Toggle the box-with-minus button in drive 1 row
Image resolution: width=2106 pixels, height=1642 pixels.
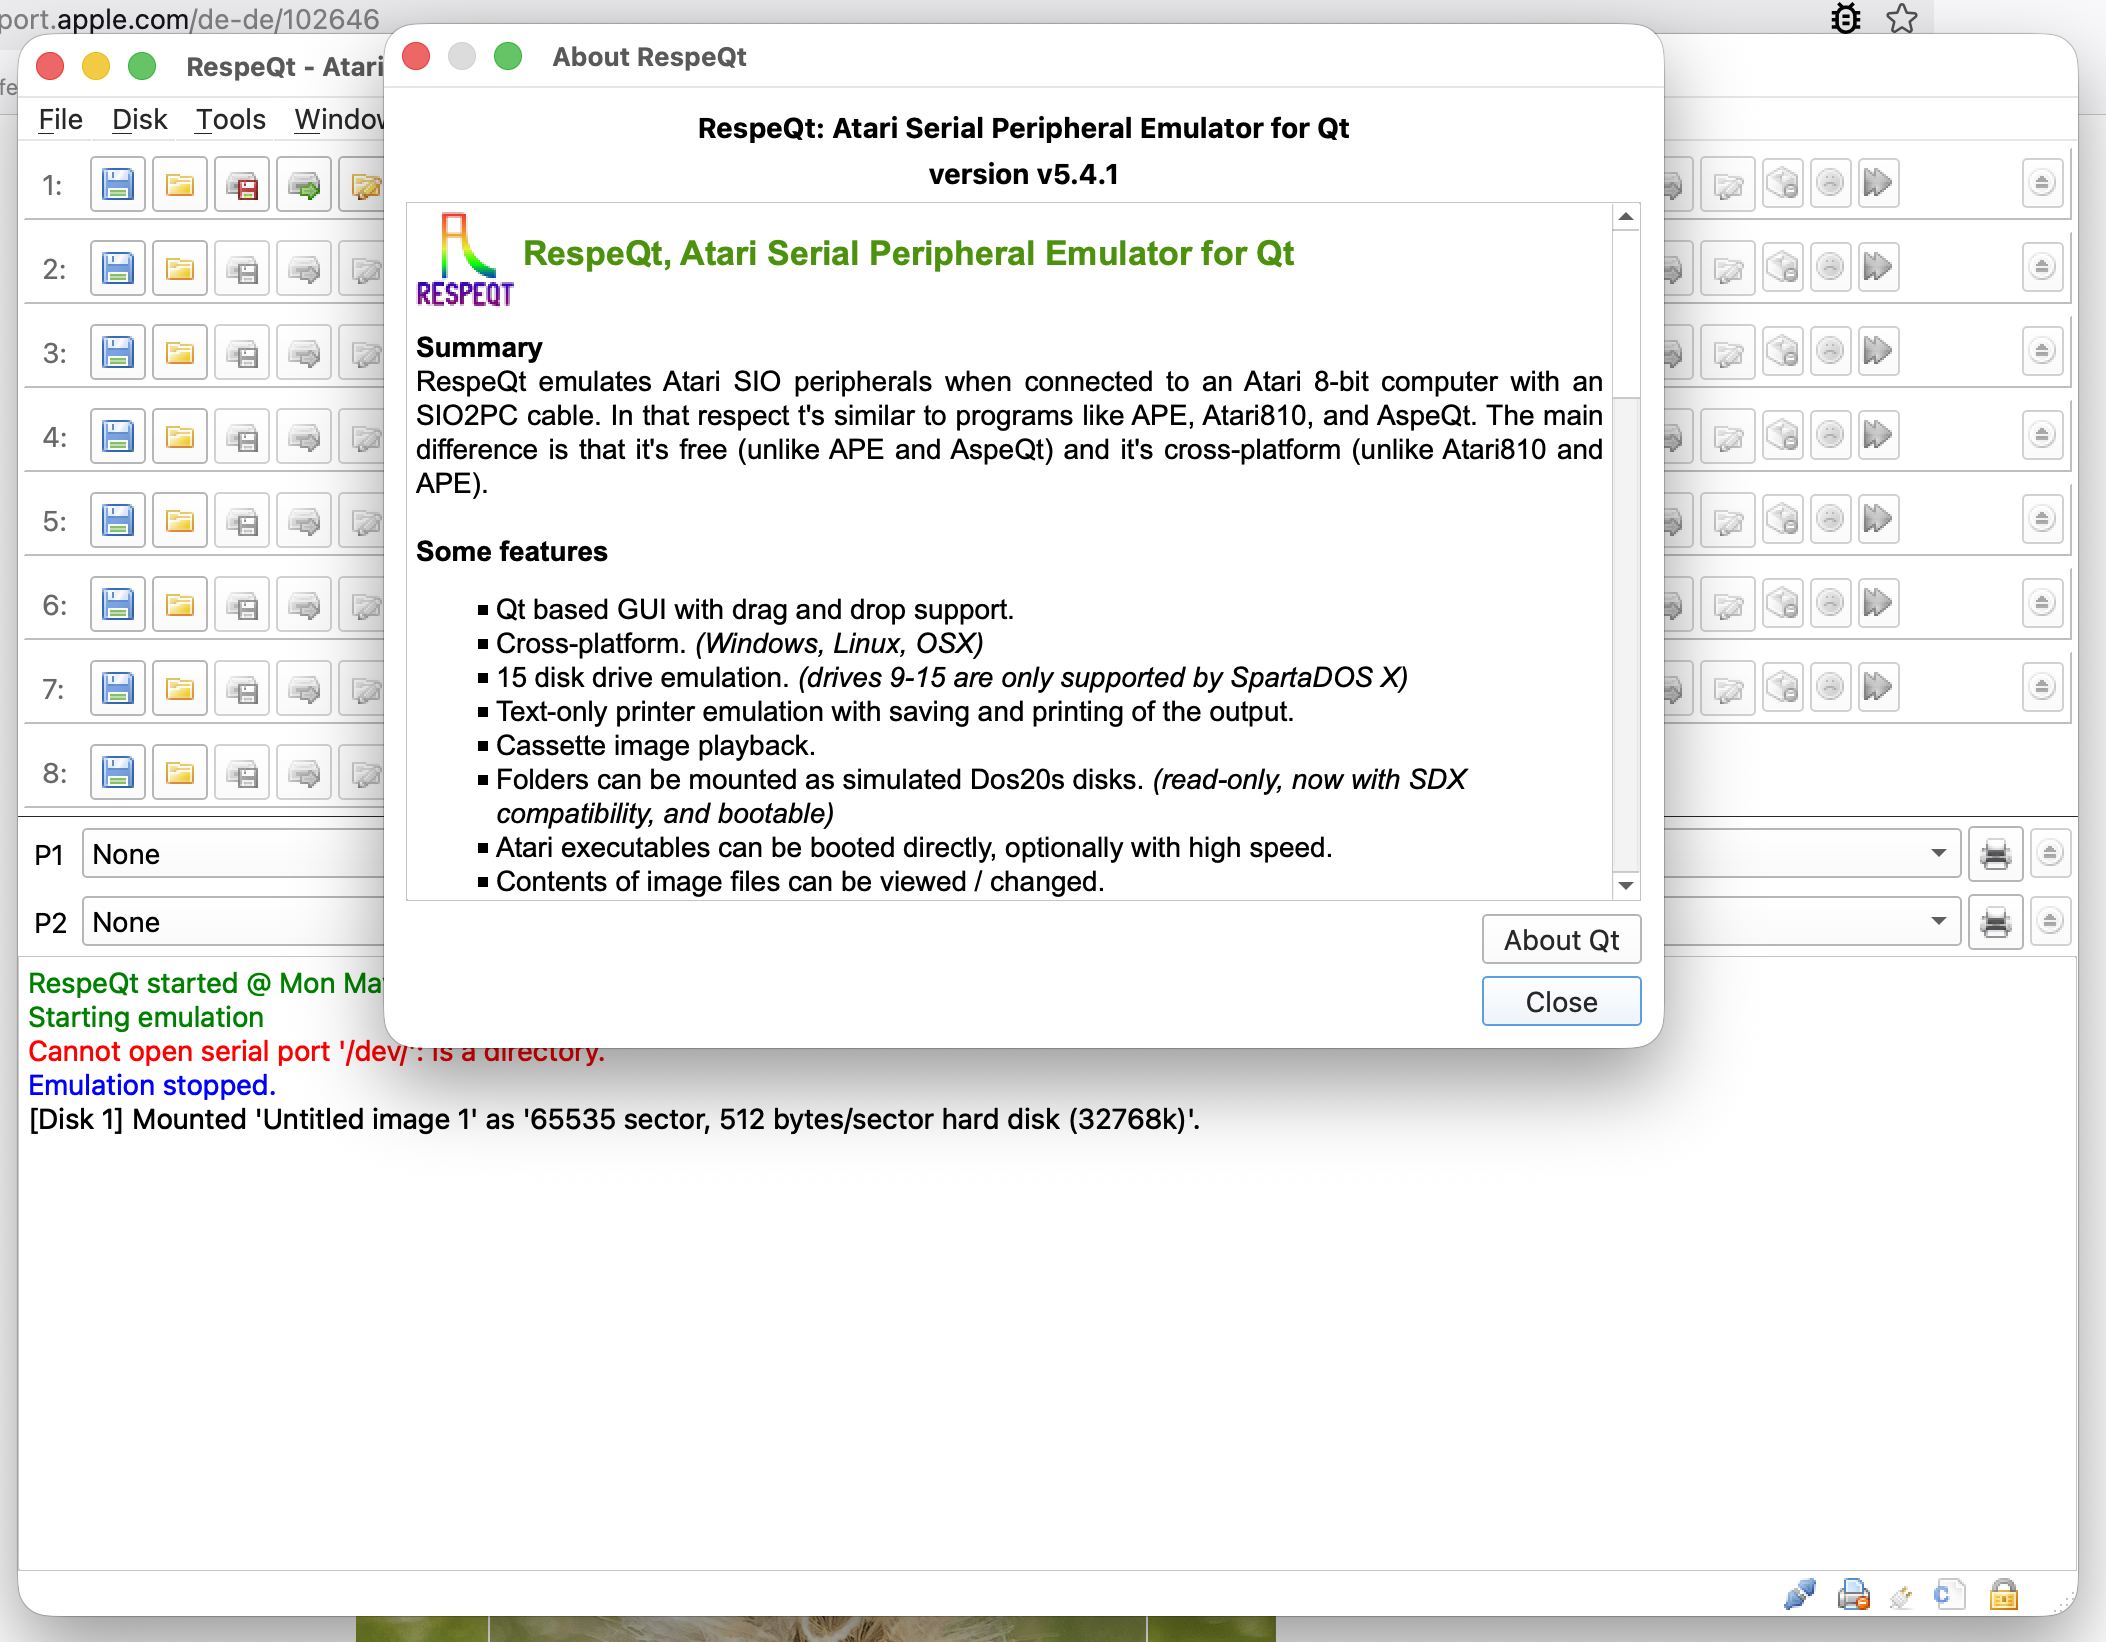click(x=1782, y=184)
